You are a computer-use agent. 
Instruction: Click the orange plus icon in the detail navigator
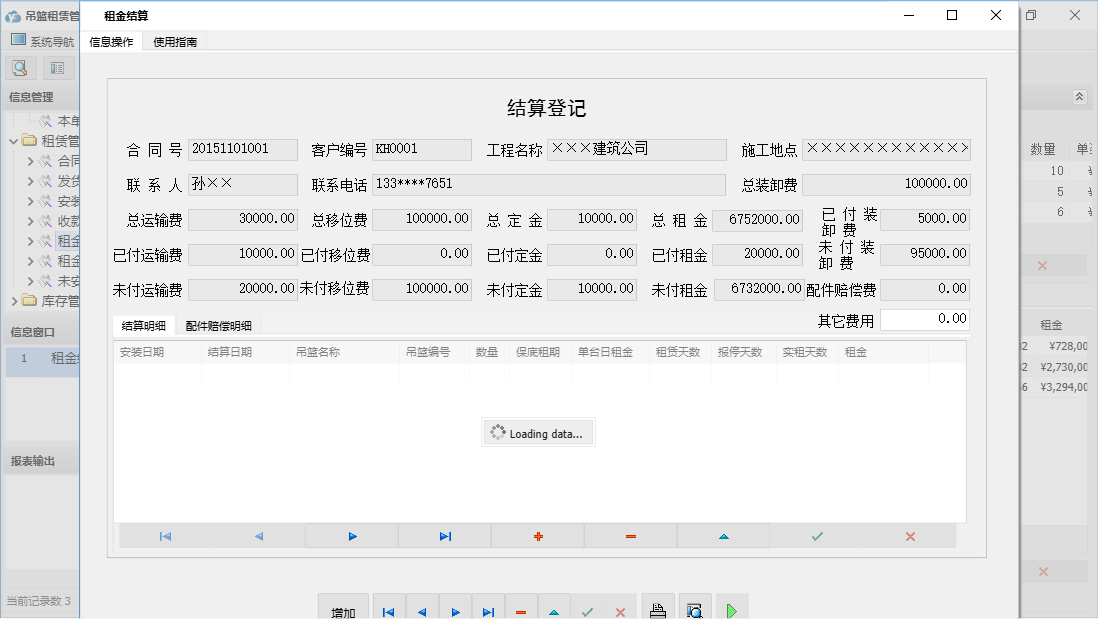(537, 536)
